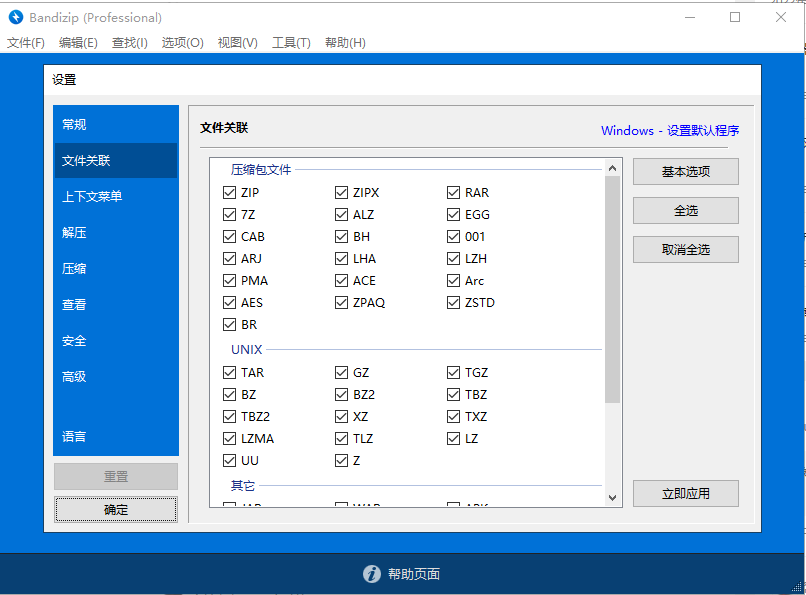Toggle the BR checkbox

[229, 325]
